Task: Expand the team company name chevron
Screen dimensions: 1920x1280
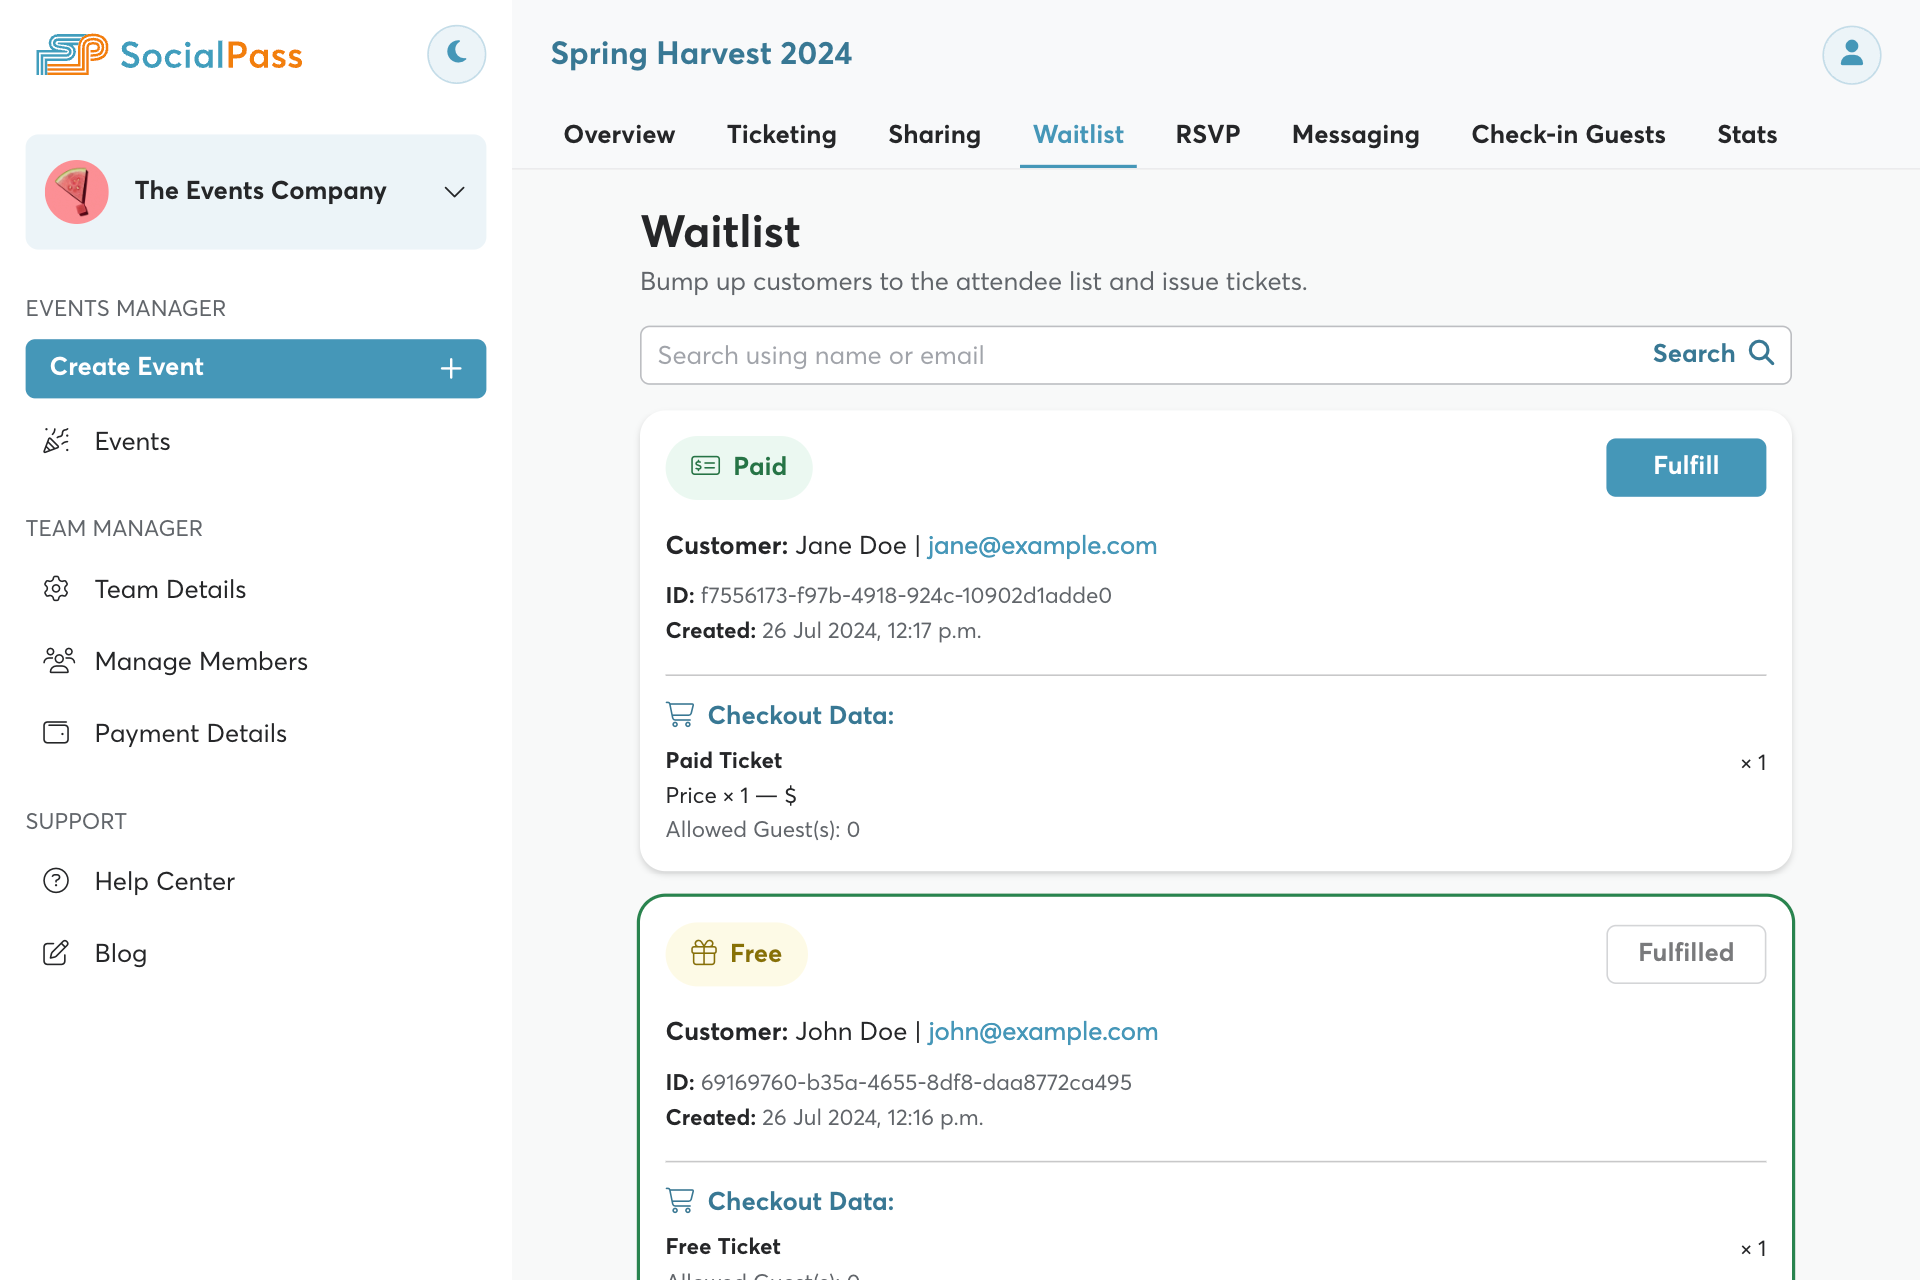Action: point(453,191)
